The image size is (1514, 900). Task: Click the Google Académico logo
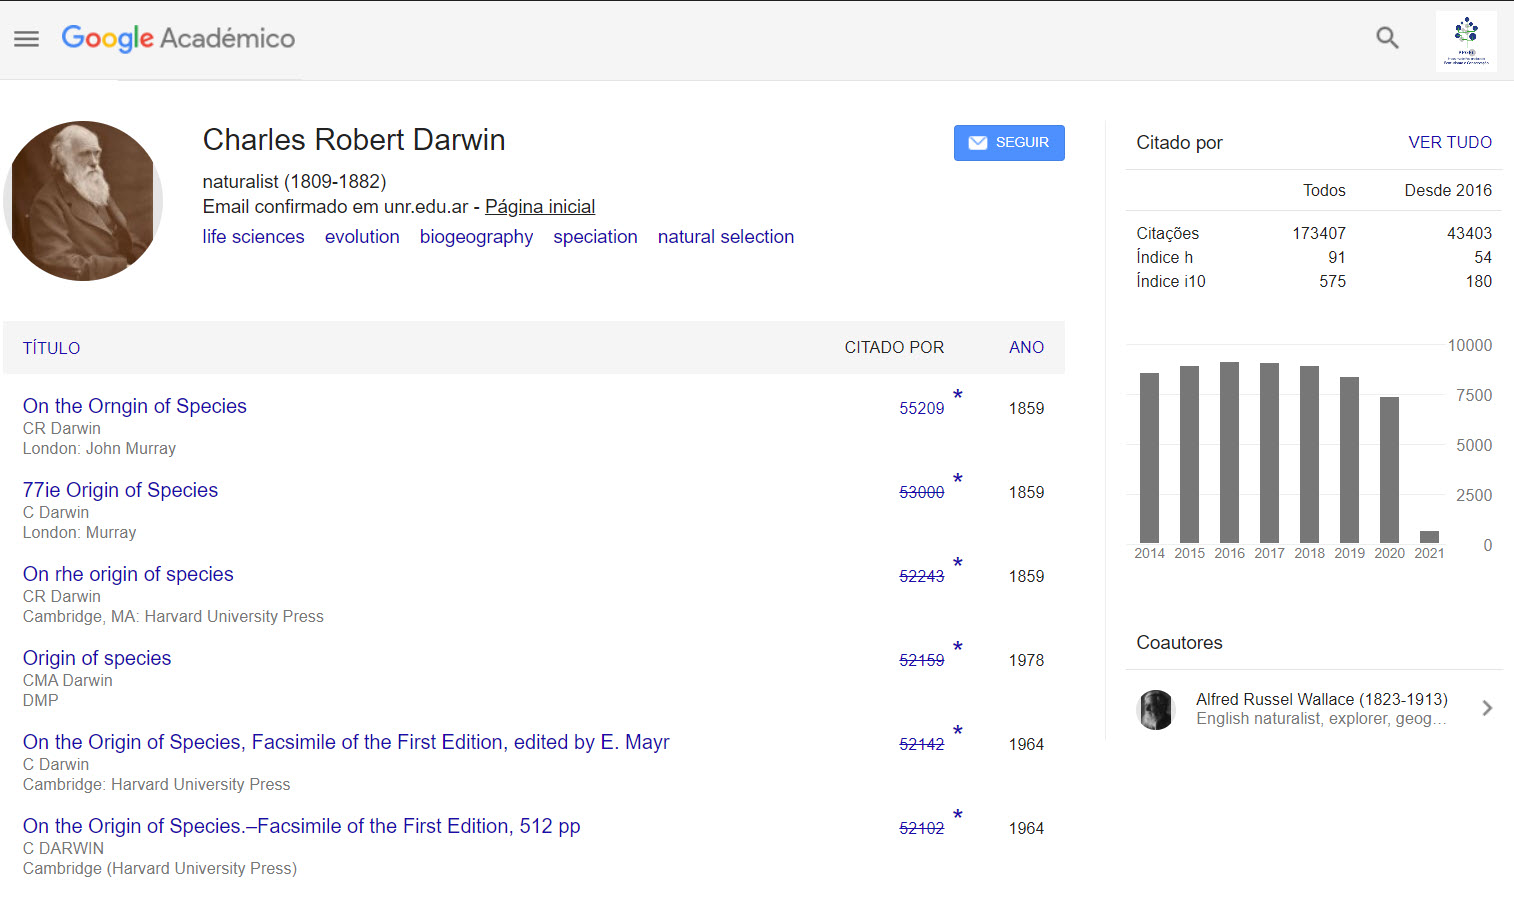178,38
